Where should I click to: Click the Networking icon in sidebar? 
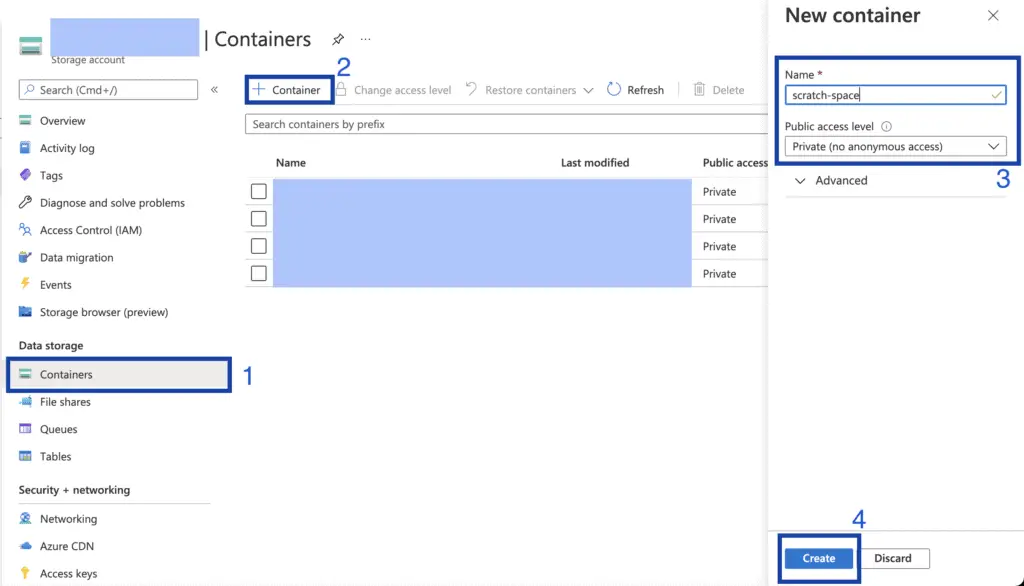[25, 518]
